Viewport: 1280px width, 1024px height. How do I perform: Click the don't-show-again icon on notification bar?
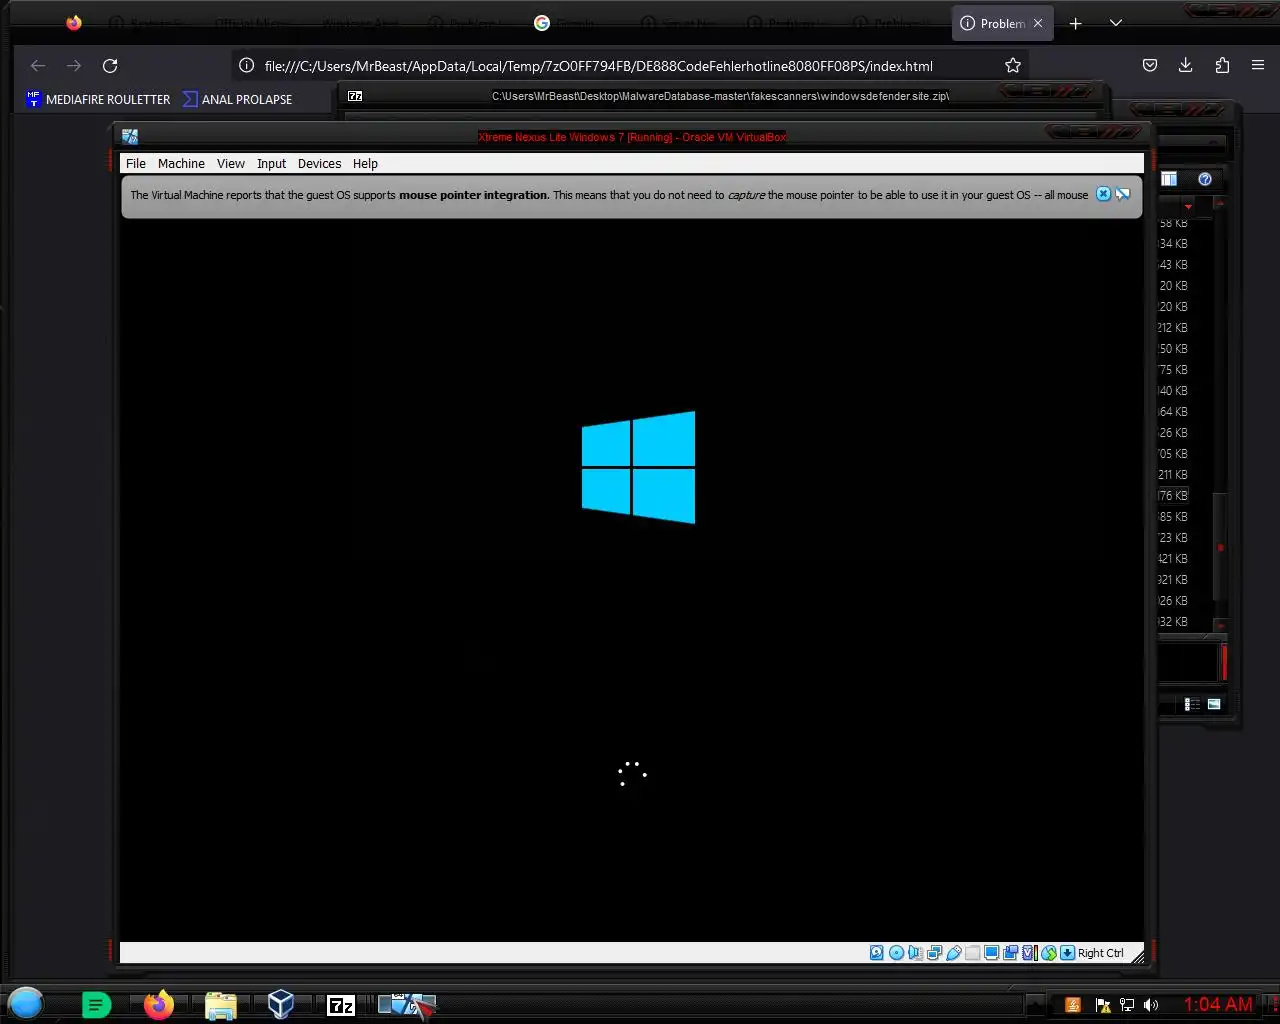[x=1123, y=194]
